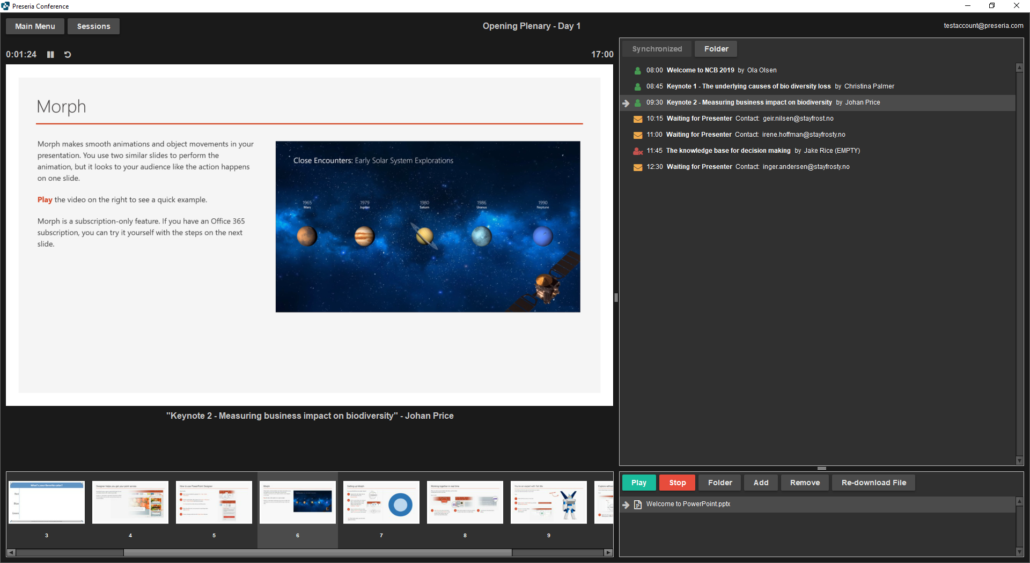Click the envelope icon beside the 11:00 slot
Viewport: 1030px width, 563px height.
(637, 135)
